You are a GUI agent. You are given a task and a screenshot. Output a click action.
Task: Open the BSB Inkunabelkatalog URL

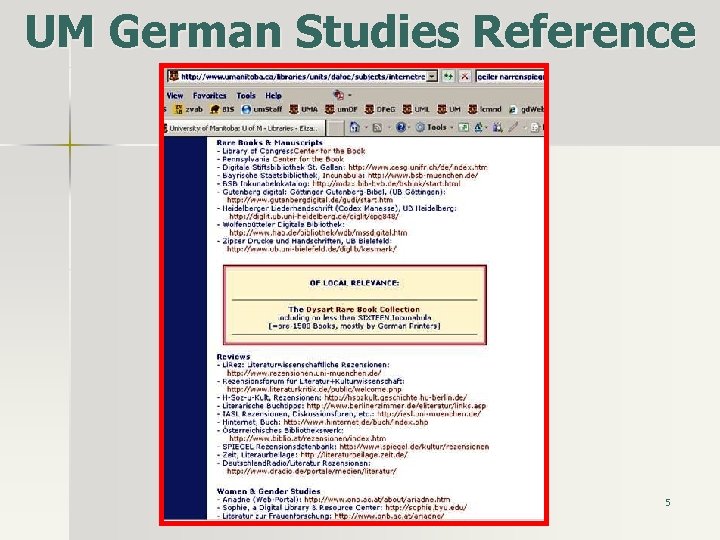click(x=386, y=183)
